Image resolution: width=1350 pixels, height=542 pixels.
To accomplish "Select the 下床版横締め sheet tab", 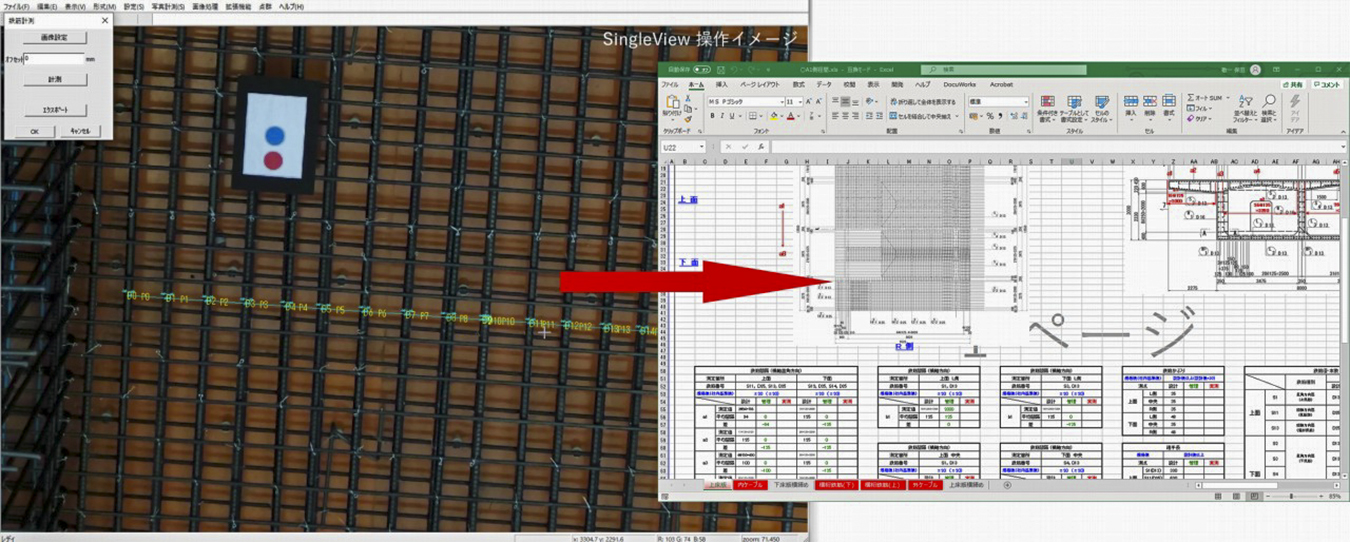I will [793, 485].
